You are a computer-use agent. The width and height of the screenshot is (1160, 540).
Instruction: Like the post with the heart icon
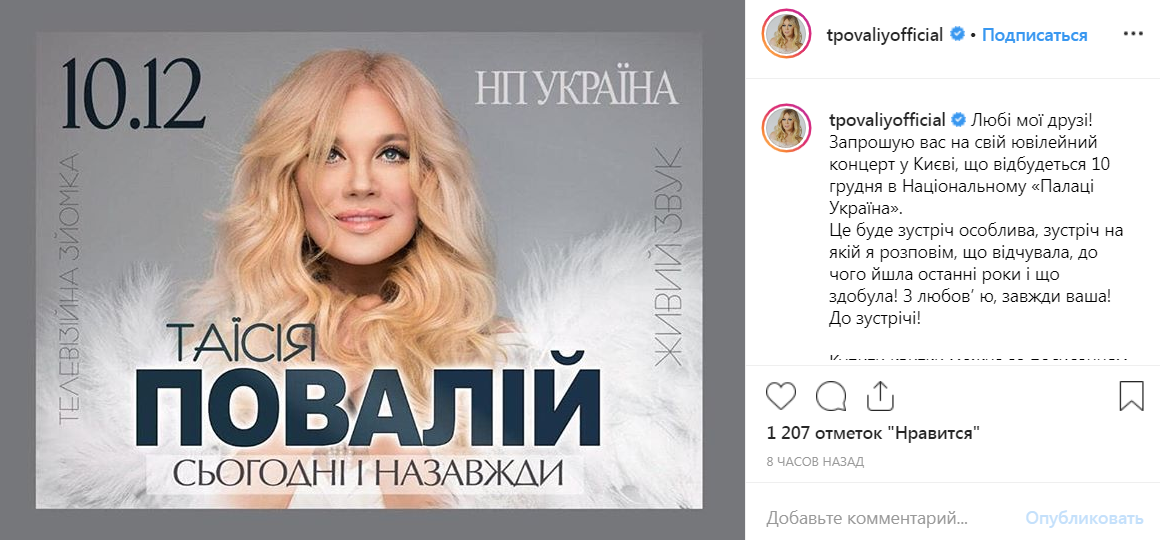[780, 396]
